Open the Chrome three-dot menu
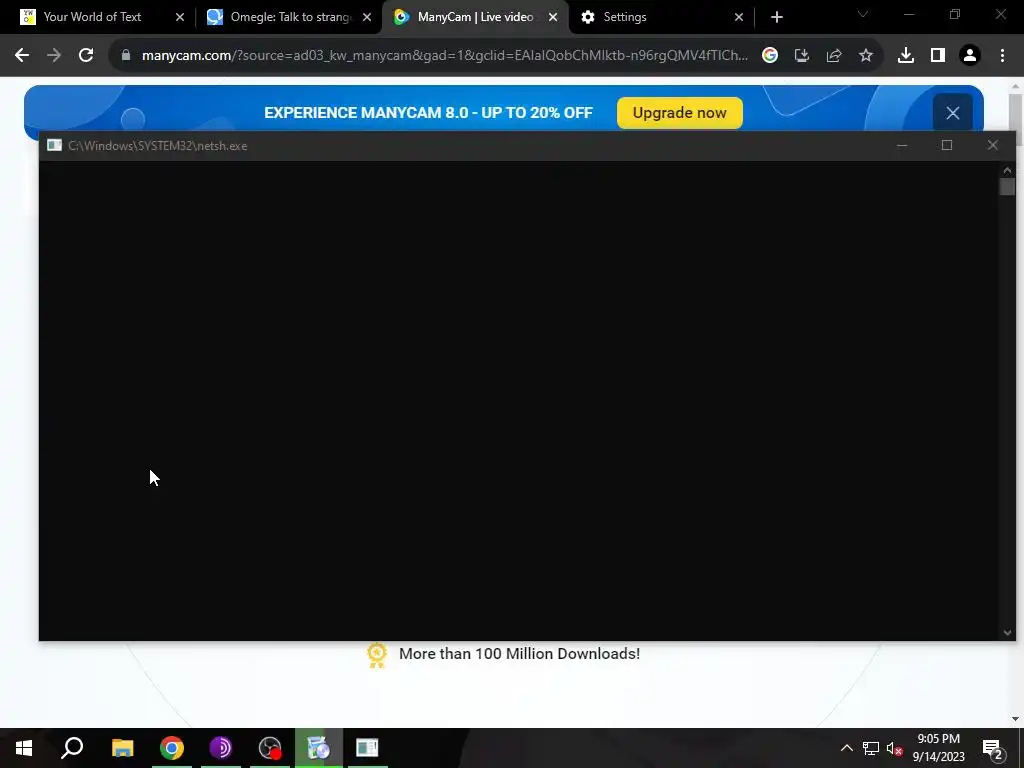 pyautogui.click(x=1002, y=56)
